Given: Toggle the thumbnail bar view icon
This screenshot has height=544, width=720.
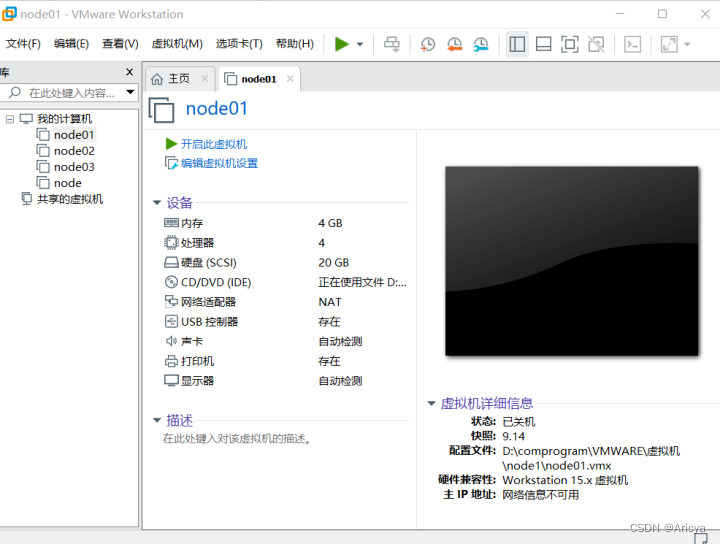Looking at the screenshot, I should click(544, 45).
